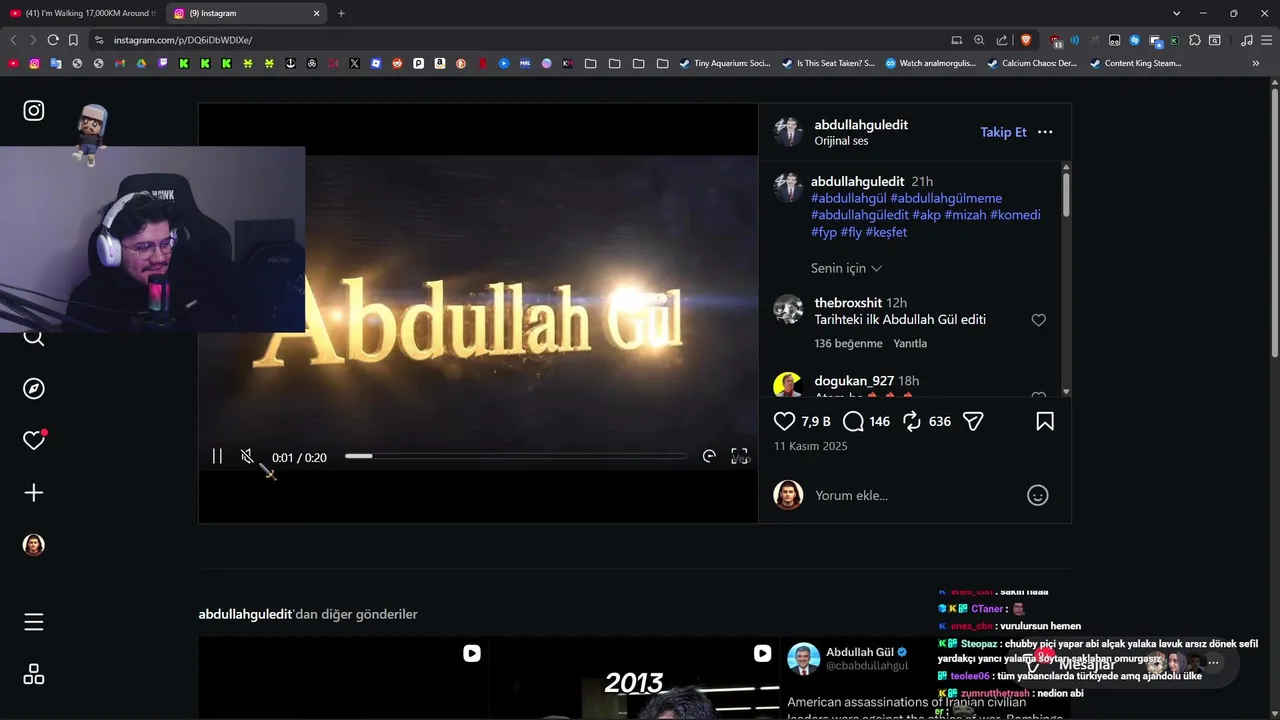Open the Amazon bookmark icon

click(440, 63)
